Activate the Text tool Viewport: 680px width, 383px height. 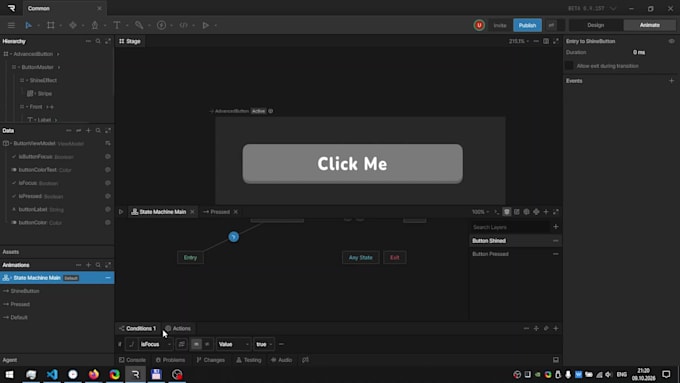pos(117,25)
